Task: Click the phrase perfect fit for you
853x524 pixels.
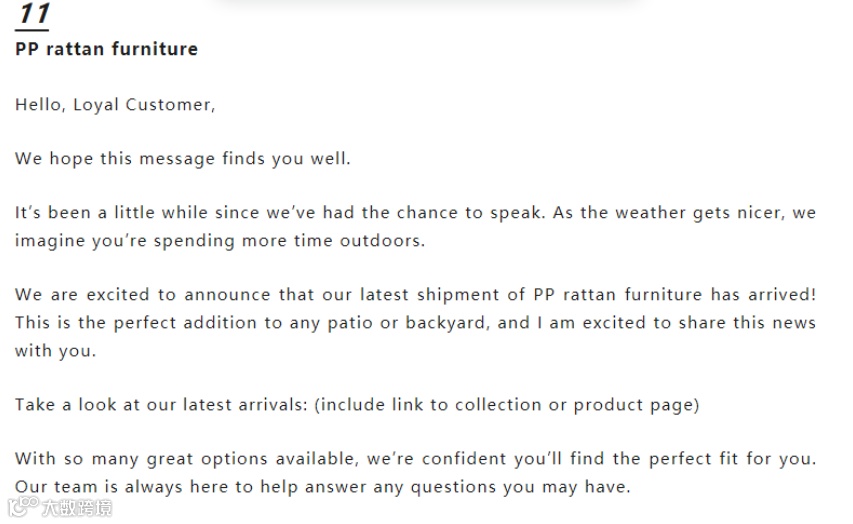Action: click(732, 459)
